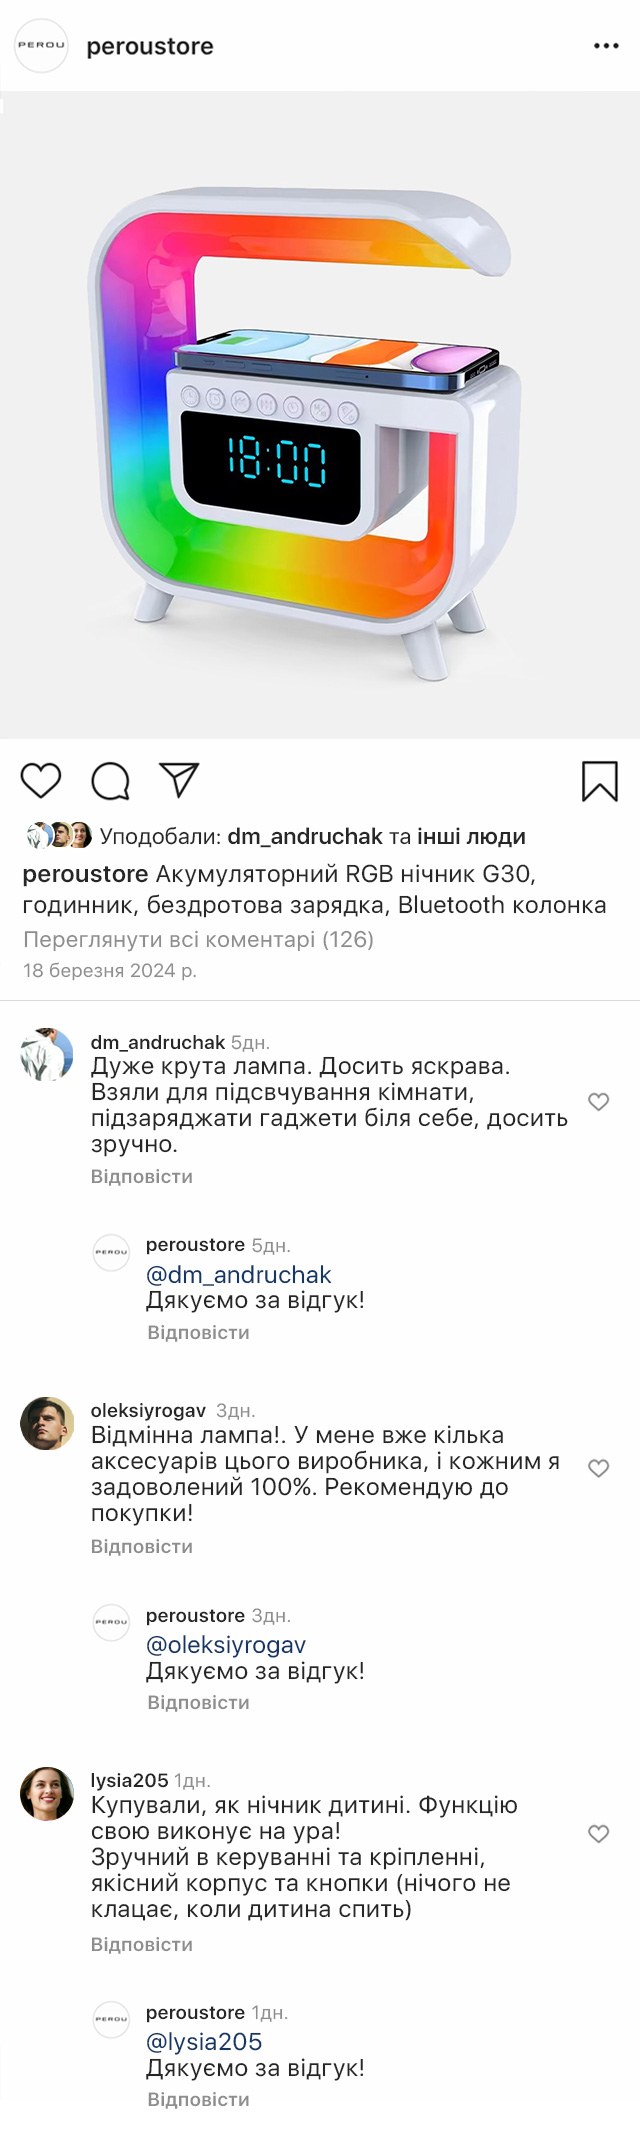View lysia205's profile avatar
The height and width of the screenshot is (2133, 640).
pos(47,1793)
